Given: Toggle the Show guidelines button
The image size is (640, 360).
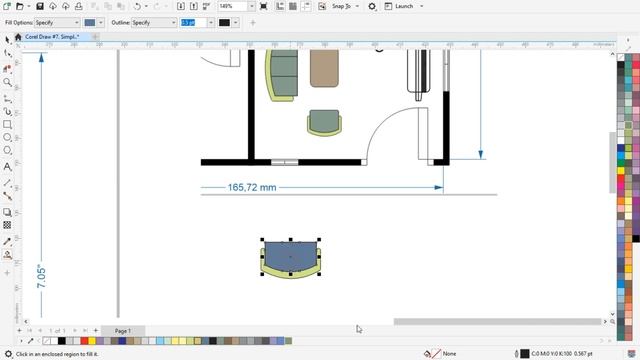Looking at the screenshot, I should 306,6.
